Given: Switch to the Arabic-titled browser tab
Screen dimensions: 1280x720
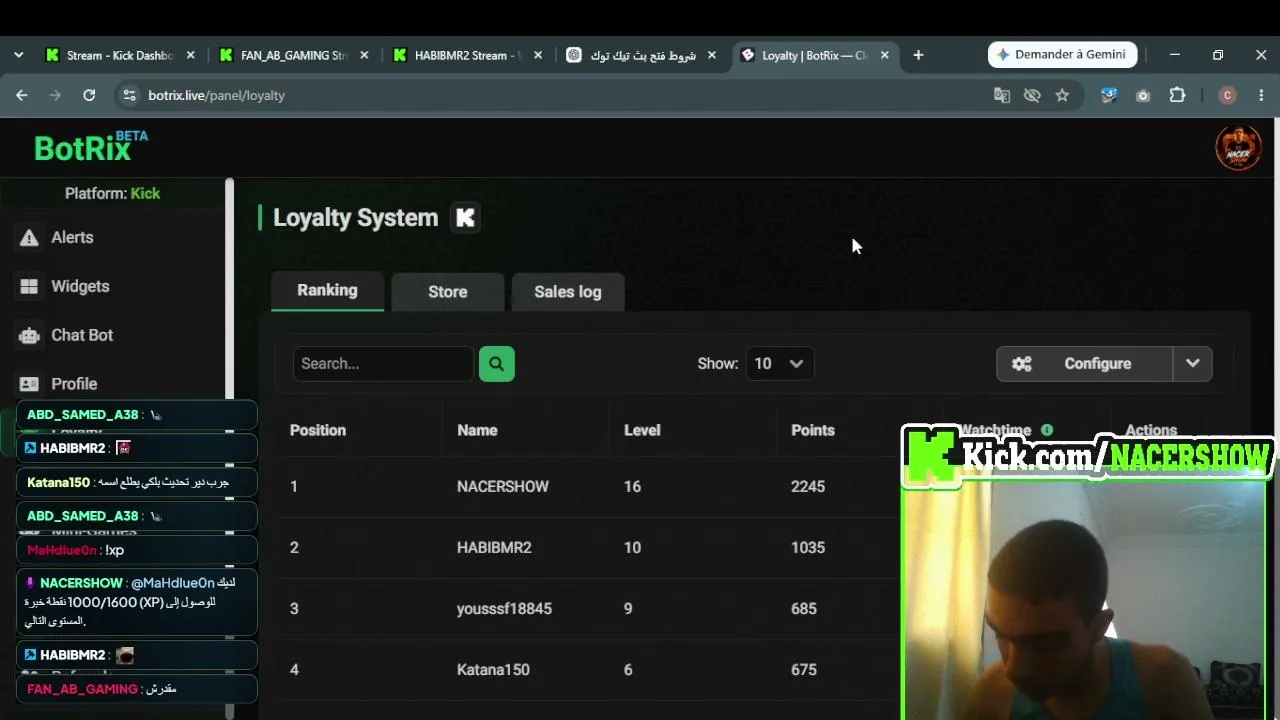Looking at the screenshot, I should pyautogui.click(x=642, y=55).
